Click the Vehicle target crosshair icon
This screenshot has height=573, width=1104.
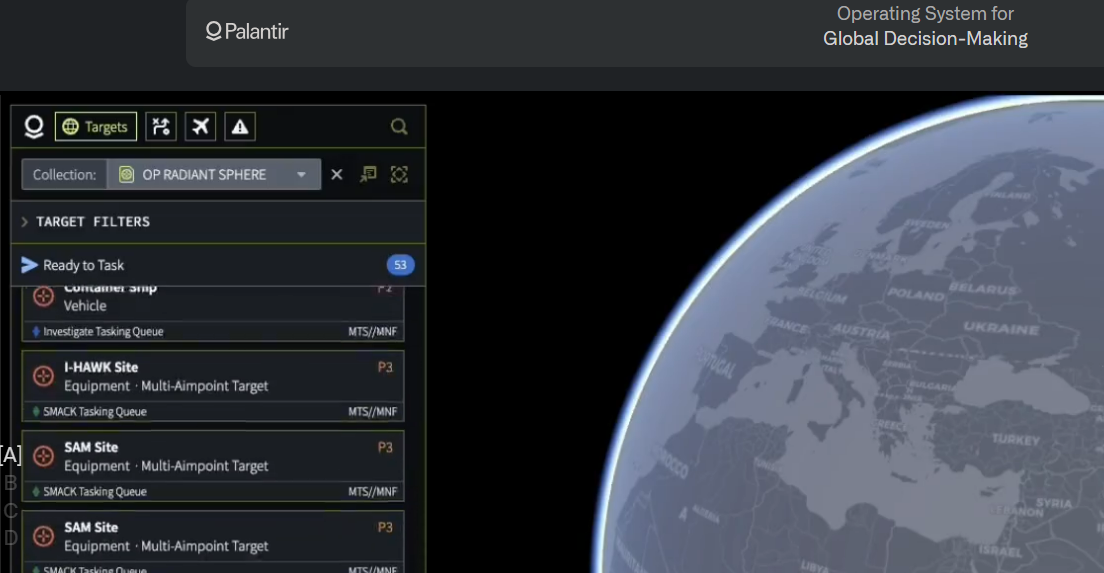[44, 296]
